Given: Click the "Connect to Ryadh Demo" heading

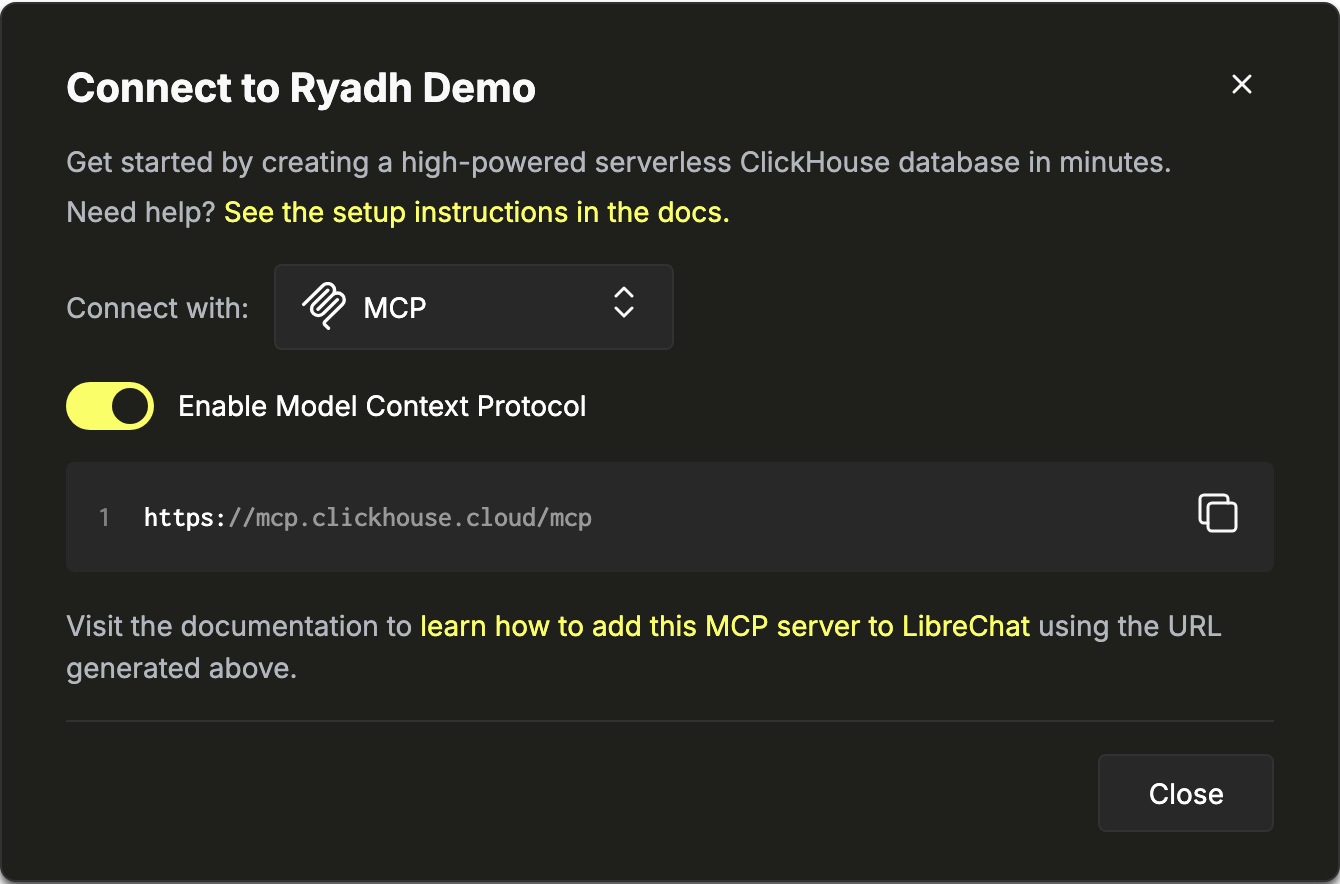Looking at the screenshot, I should (301, 88).
